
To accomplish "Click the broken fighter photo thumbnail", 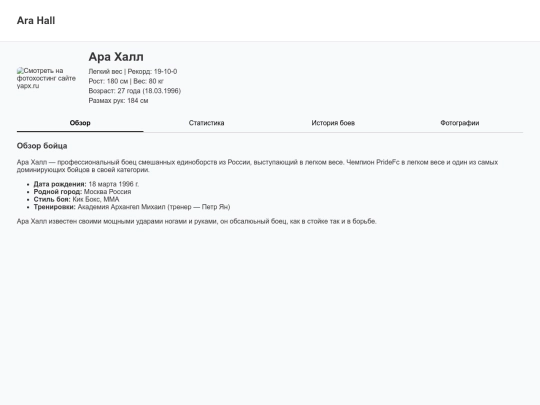I will click(x=46, y=78).
